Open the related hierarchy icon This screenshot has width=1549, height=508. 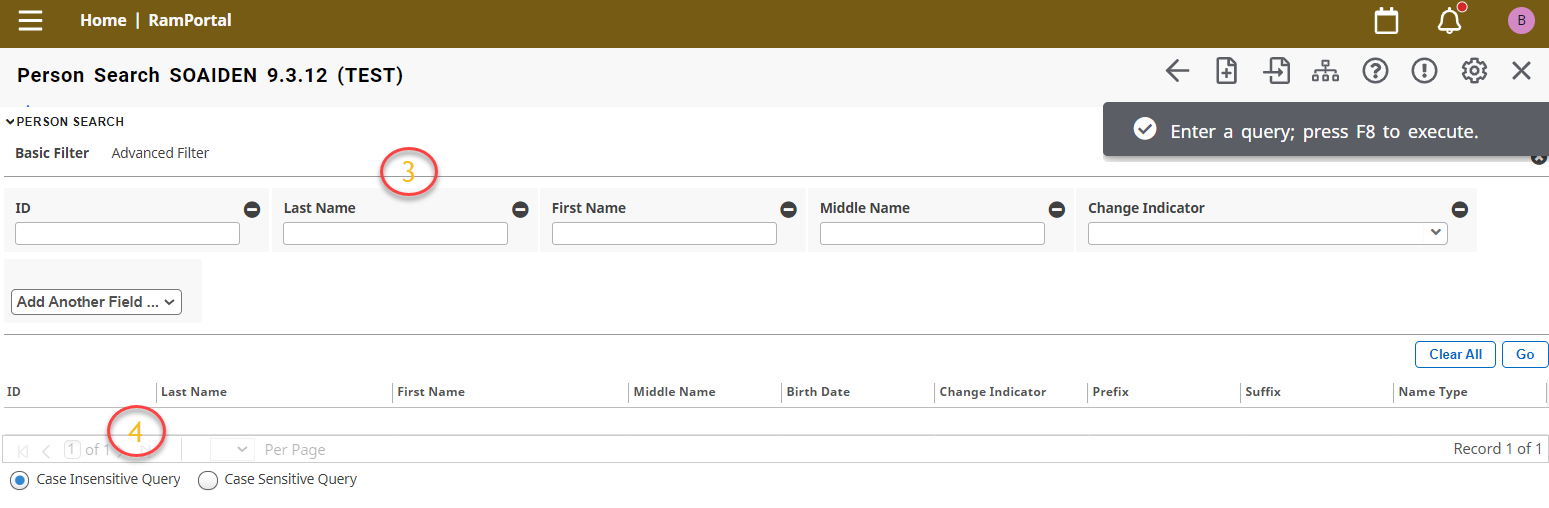point(1325,71)
